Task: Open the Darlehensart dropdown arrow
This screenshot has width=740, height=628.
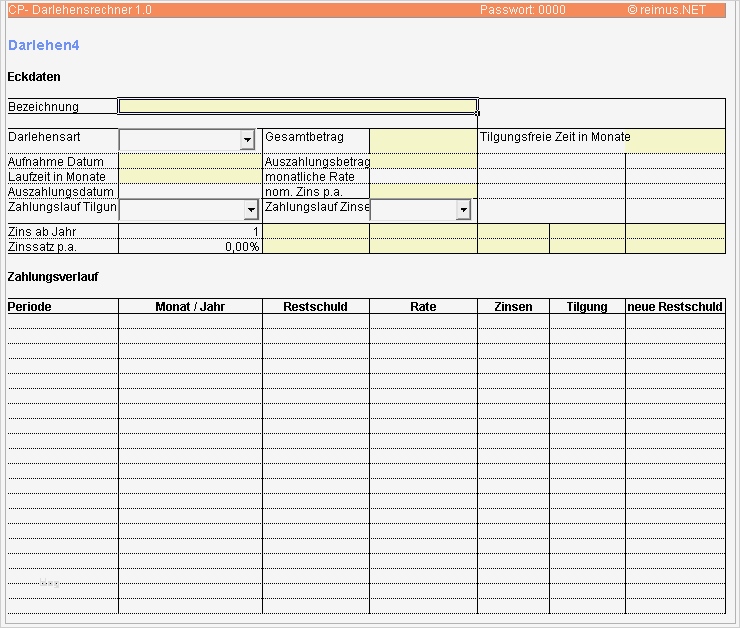Action: 247,140
